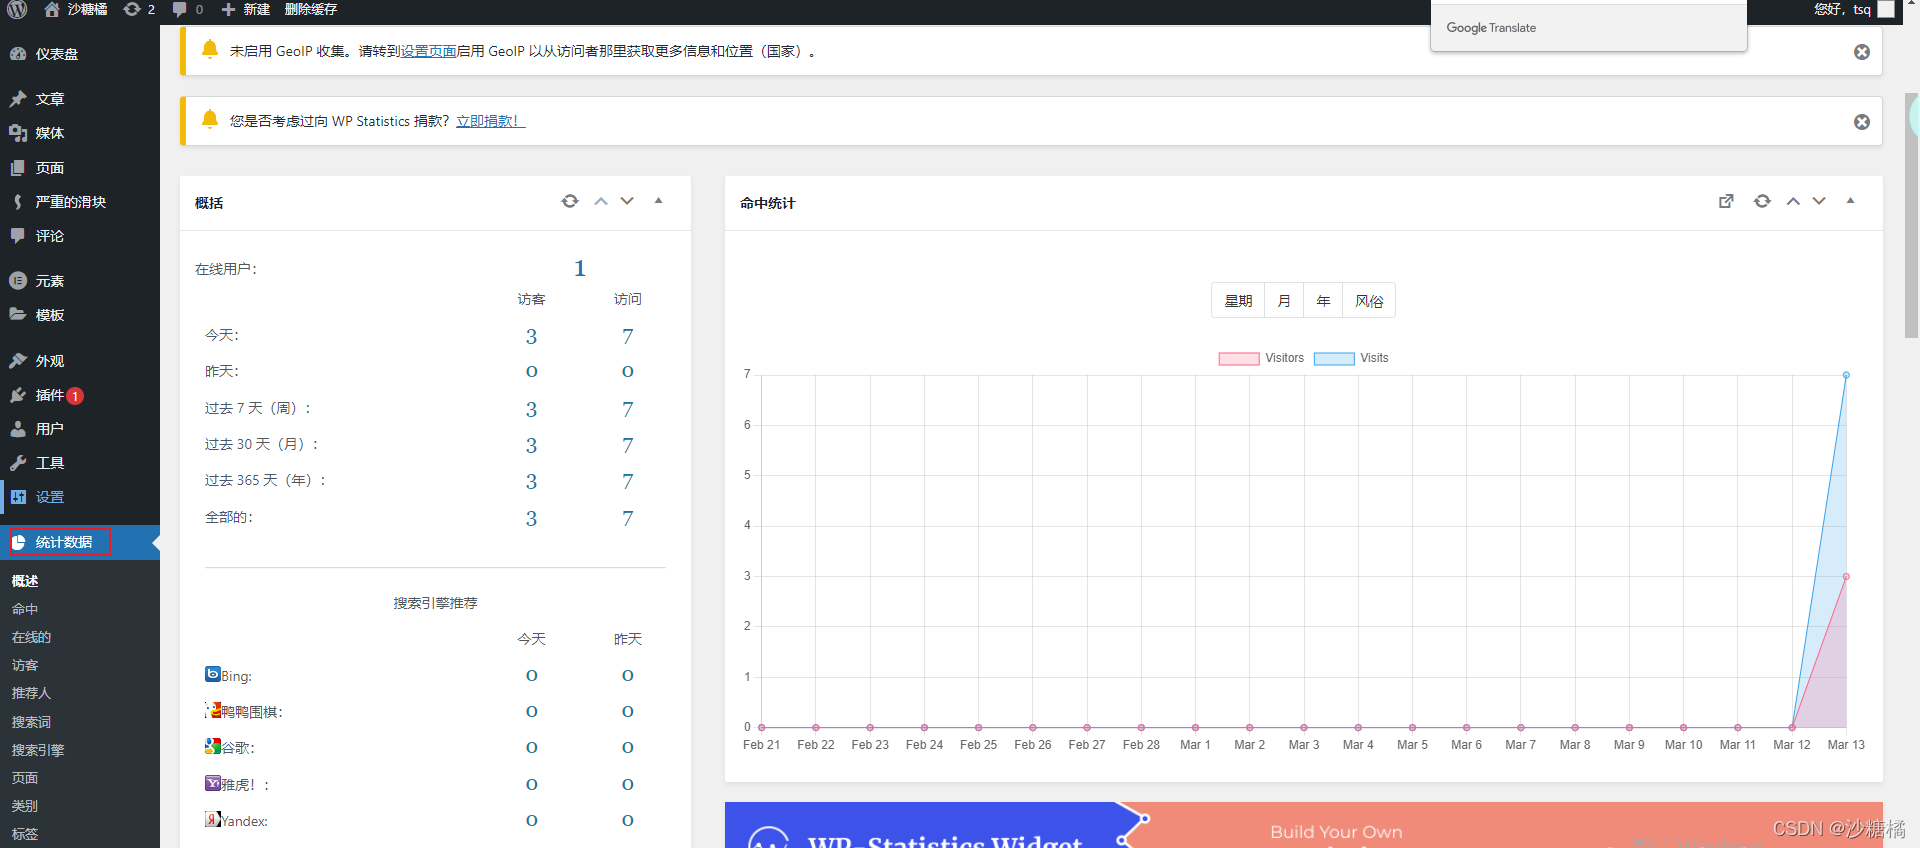
Task: Open the WordPress logo menu
Action: 17,9
